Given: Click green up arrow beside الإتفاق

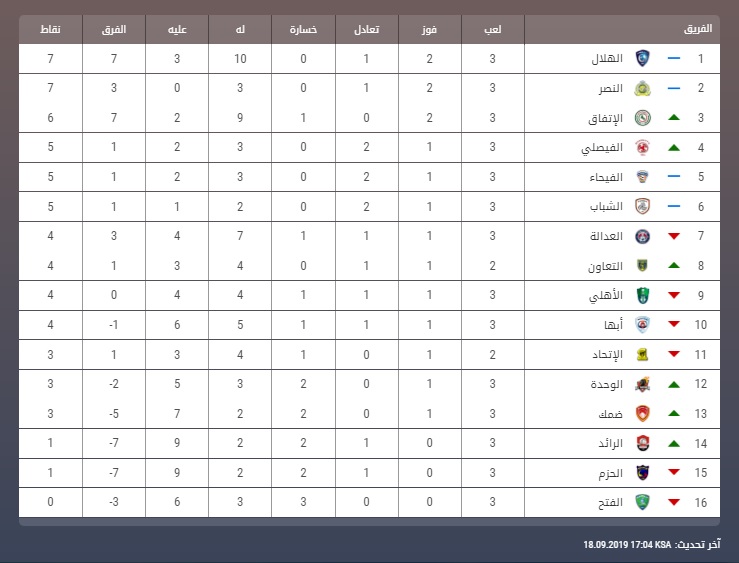Looking at the screenshot, I should (674, 117).
